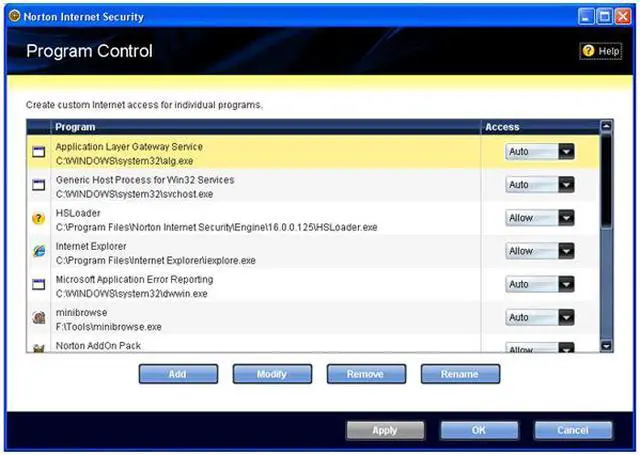Click the Norton logo in title bar
Viewport: 640px width, 455px height.
(x=14, y=17)
